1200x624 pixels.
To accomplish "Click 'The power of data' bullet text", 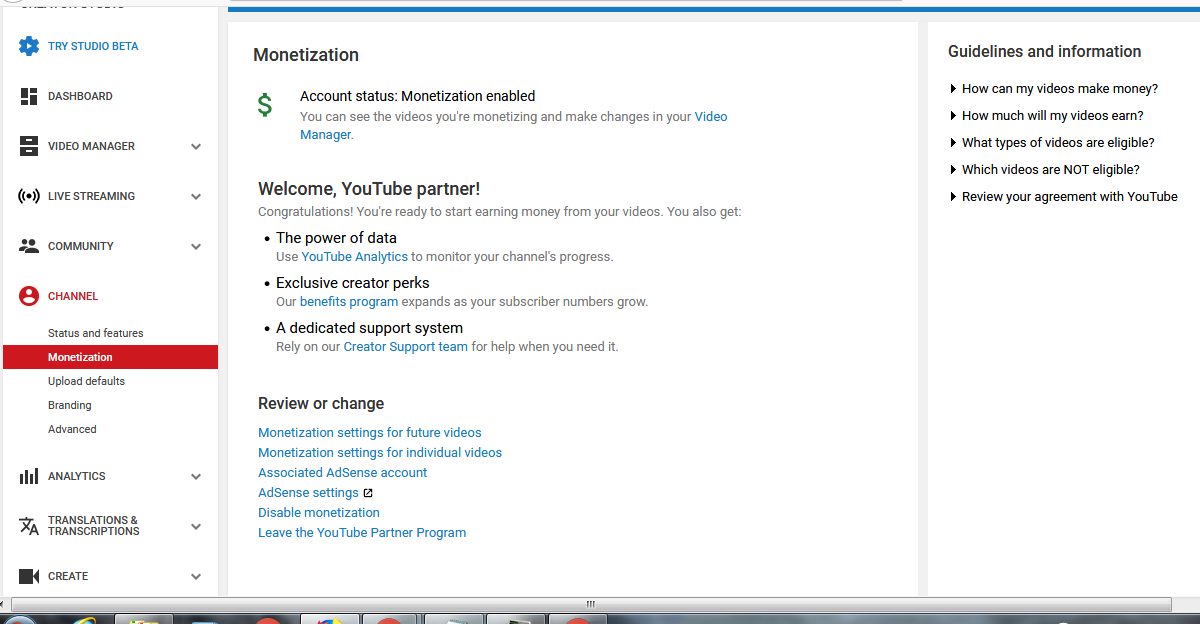I will pyautogui.click(x=336, y=238).
